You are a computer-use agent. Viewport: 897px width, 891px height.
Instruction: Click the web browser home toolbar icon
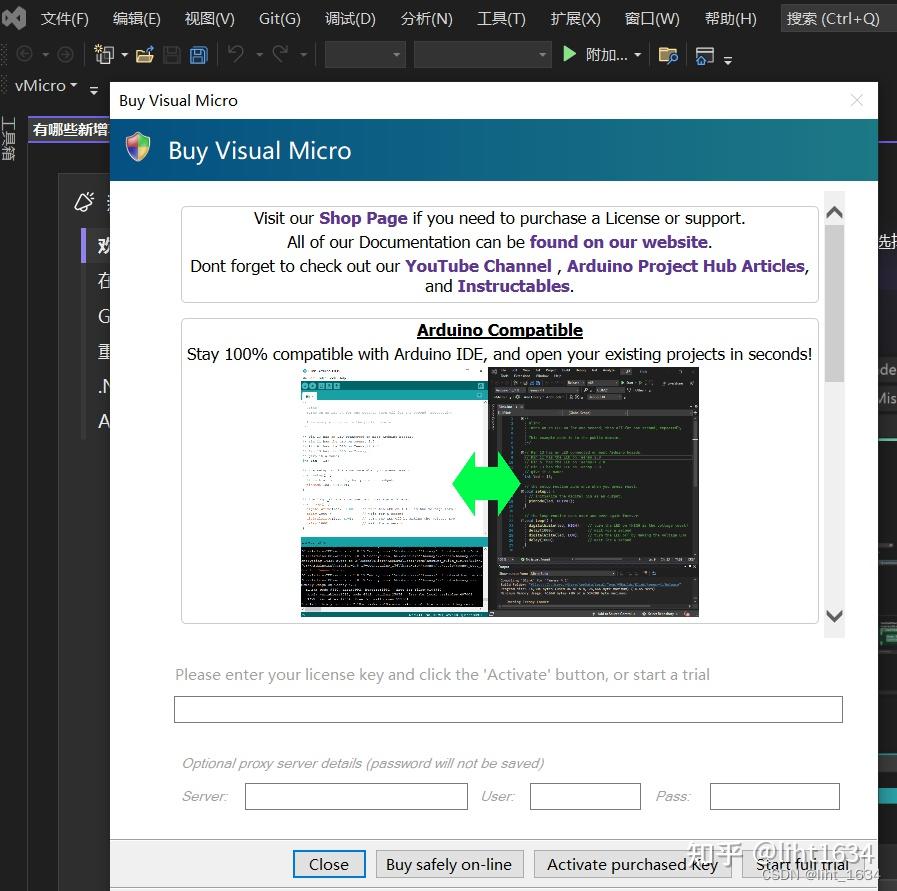pos(705,57)
